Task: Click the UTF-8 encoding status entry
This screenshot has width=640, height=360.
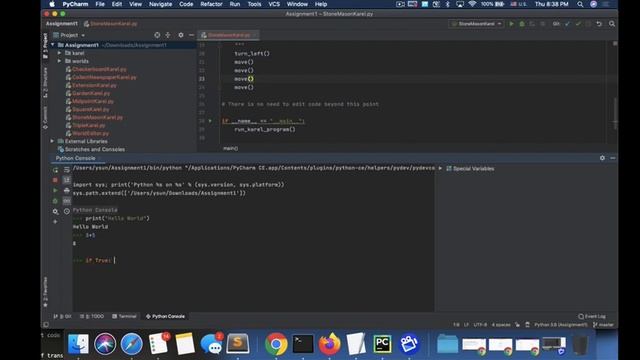Action: coord(480,325)
